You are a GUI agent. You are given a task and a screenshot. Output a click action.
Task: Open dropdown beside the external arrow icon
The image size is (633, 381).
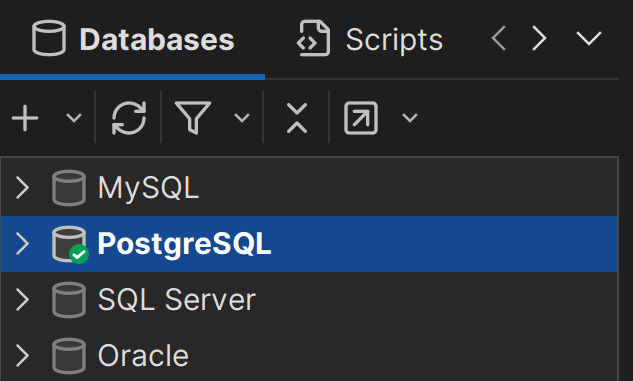click(410, 118)
